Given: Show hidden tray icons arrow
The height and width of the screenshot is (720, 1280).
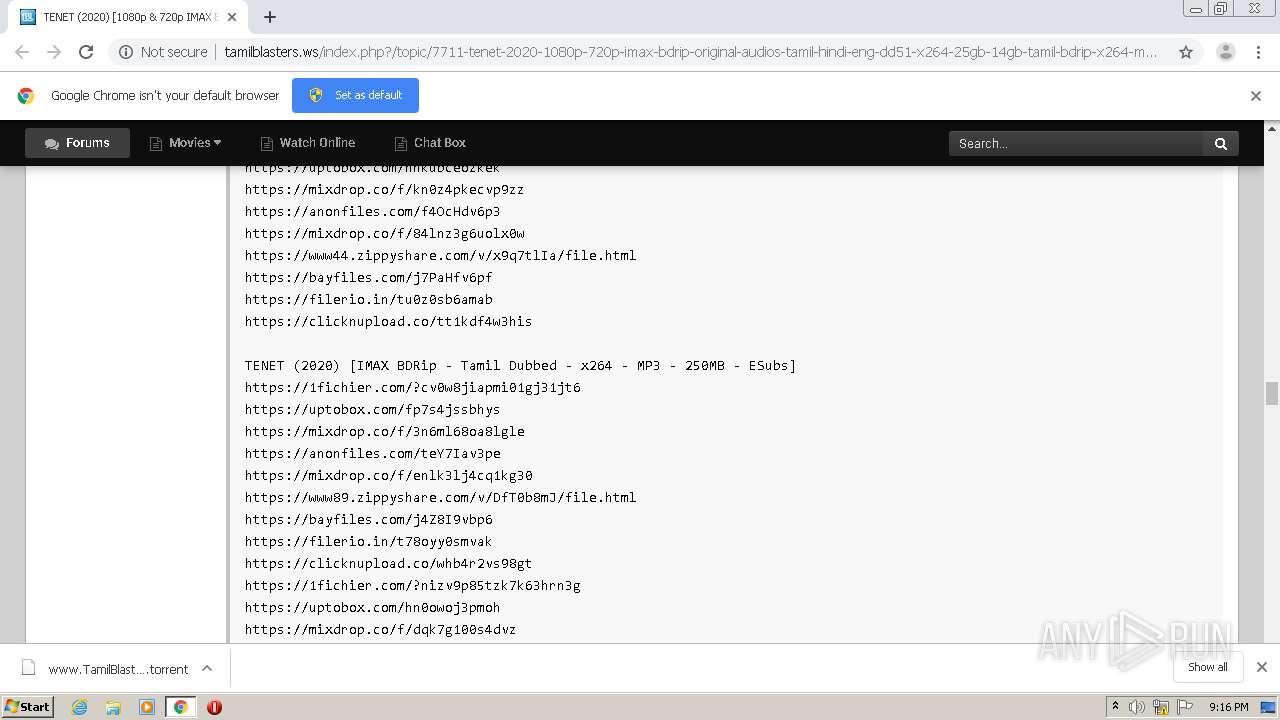Looking at the screenshot, I should 1115,707.
